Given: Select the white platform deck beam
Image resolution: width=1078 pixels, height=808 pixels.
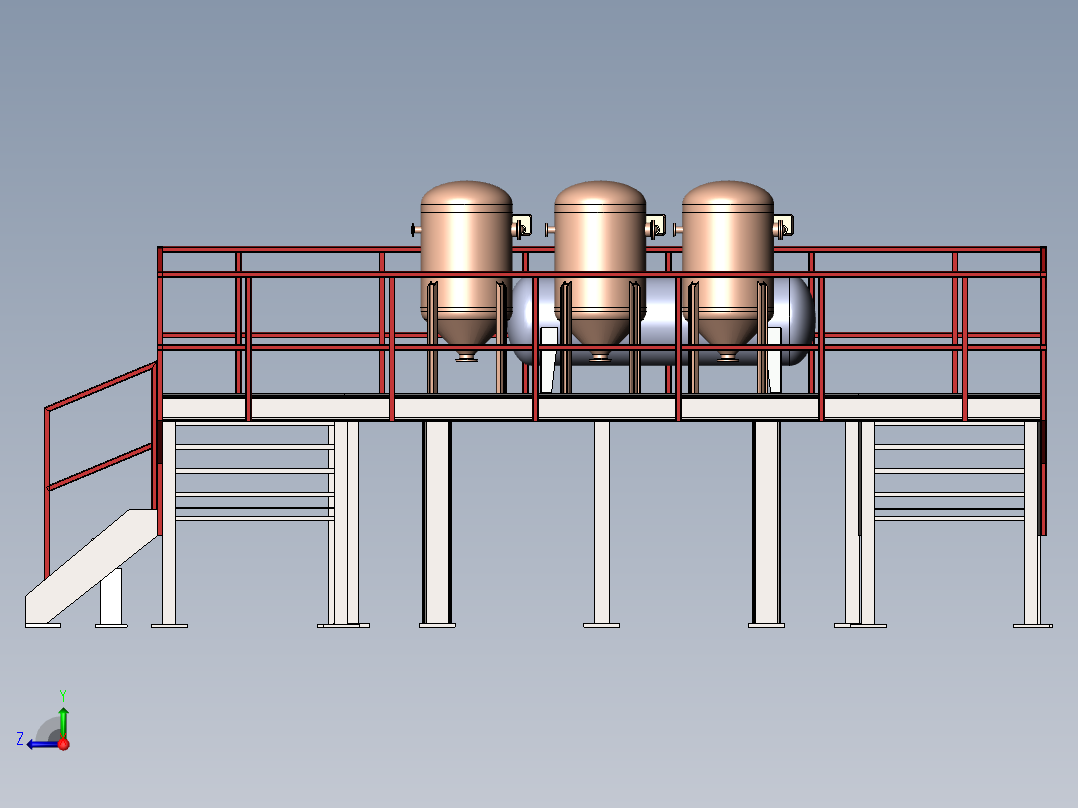Looking at the screenshot, I should tap(601, 408).
